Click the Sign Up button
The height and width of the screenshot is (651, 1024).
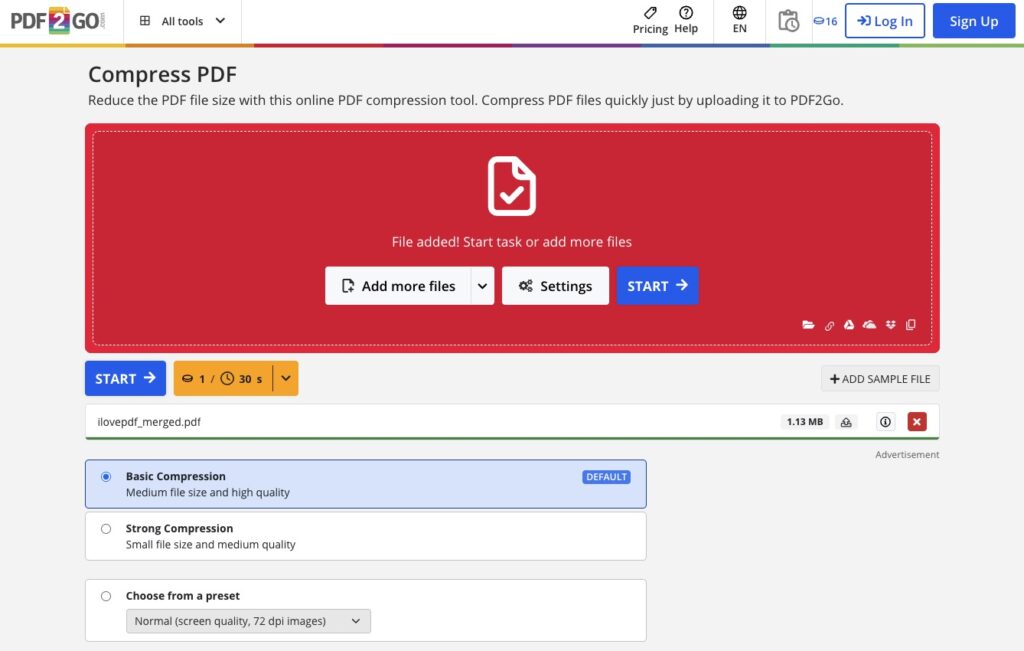[973, 21]
